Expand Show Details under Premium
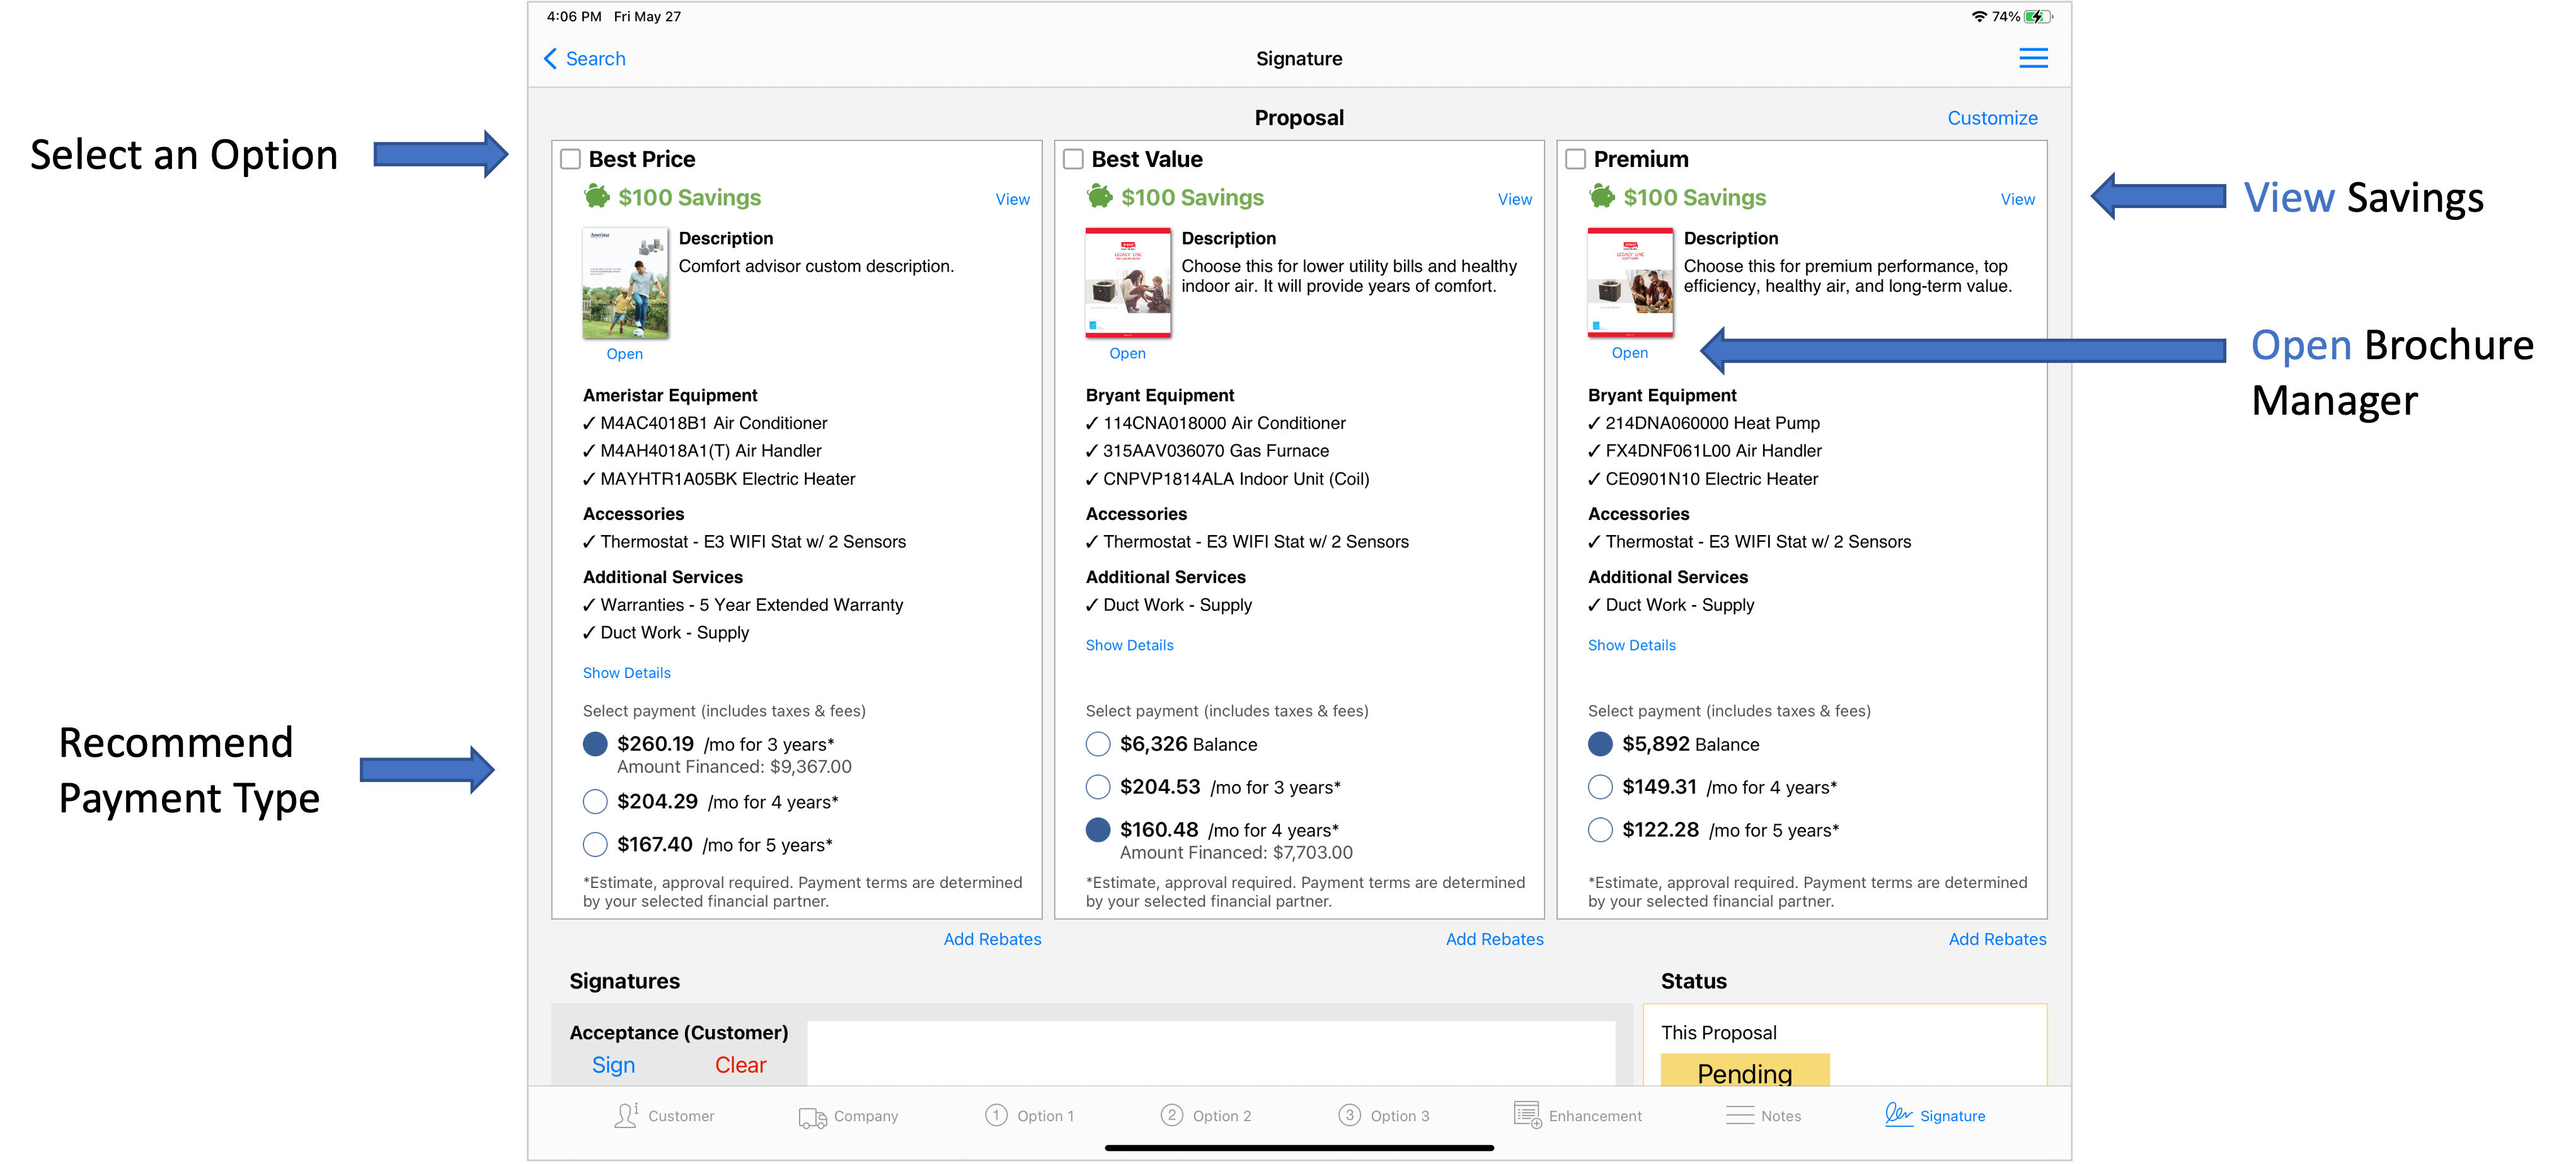 coord(1632,645)
